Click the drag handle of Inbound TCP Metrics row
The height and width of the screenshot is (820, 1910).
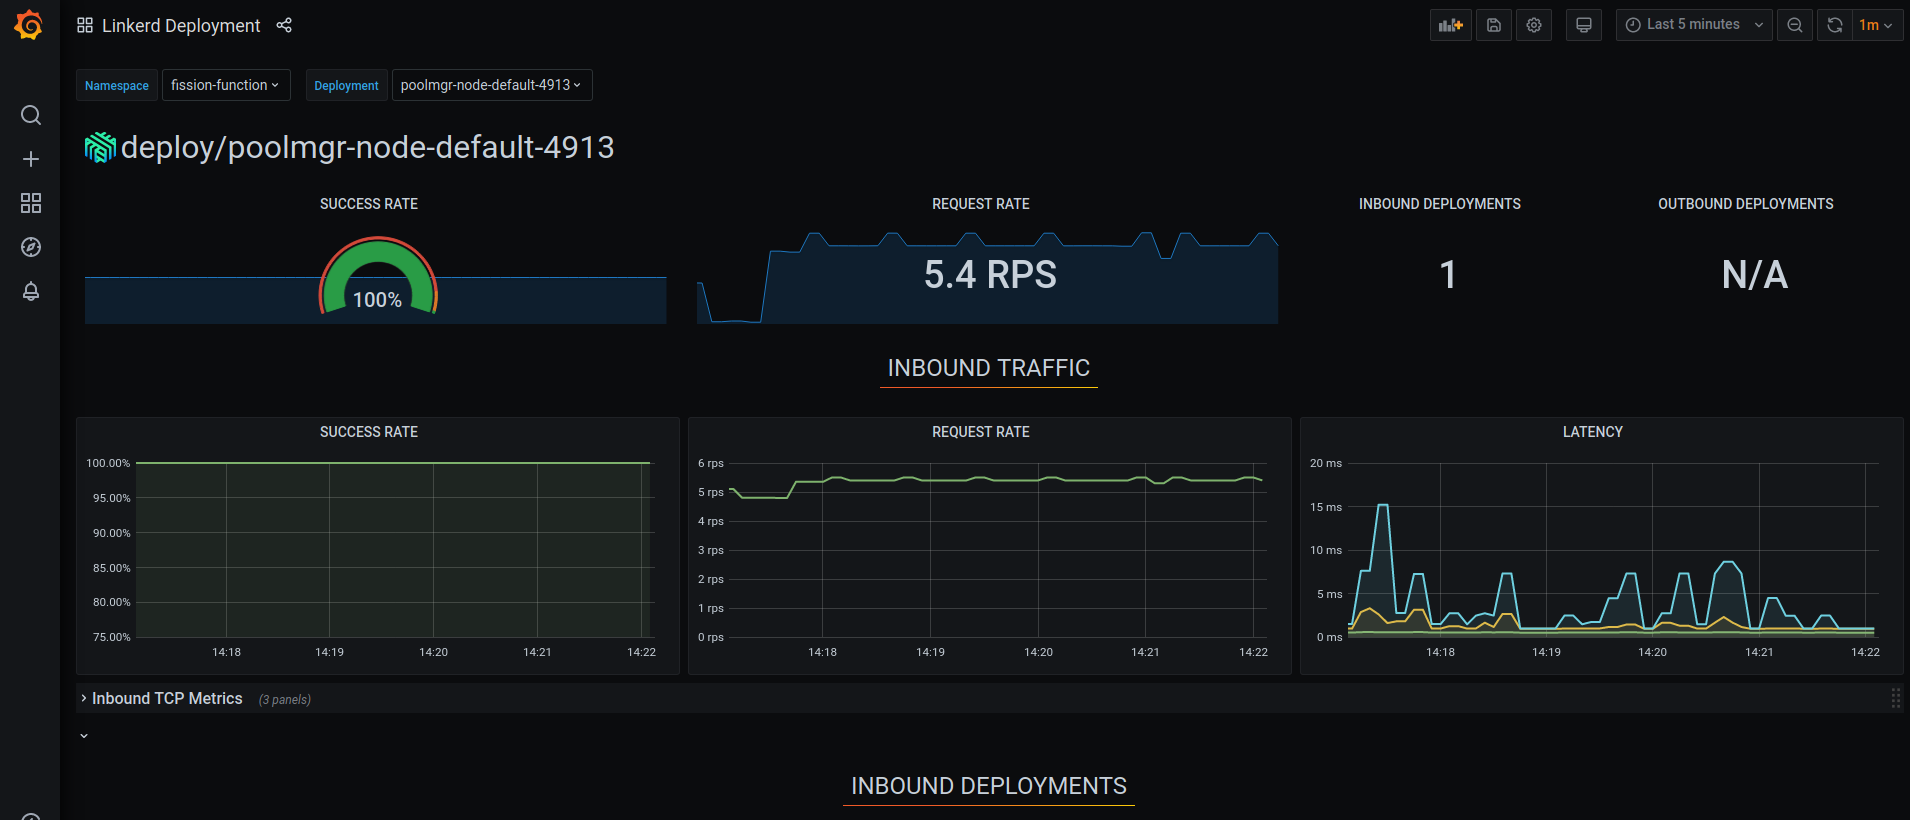[x=1895, y=698]
